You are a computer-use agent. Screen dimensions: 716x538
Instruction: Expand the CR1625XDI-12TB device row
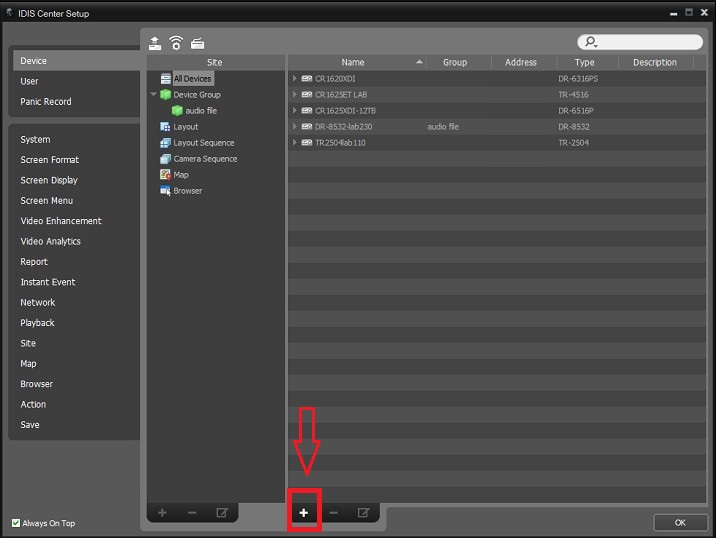click(x=295, y=111)
